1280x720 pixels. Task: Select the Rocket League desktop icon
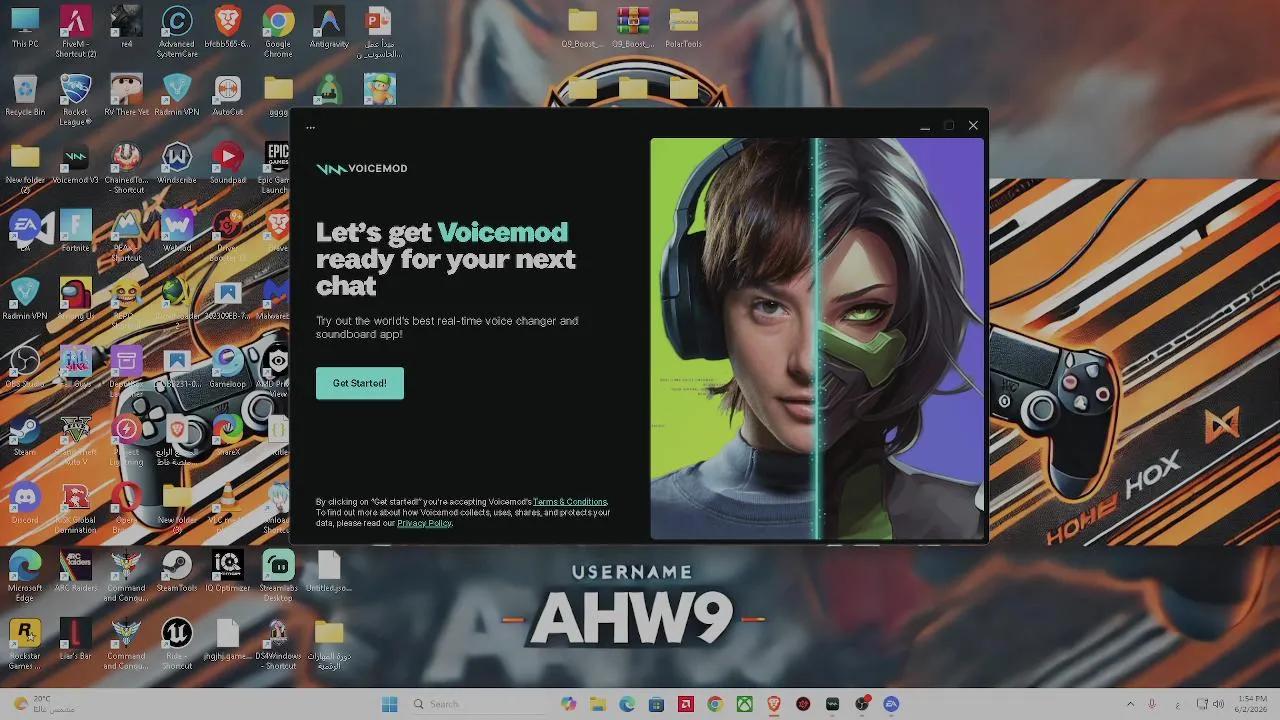click(x=75, y=99)
